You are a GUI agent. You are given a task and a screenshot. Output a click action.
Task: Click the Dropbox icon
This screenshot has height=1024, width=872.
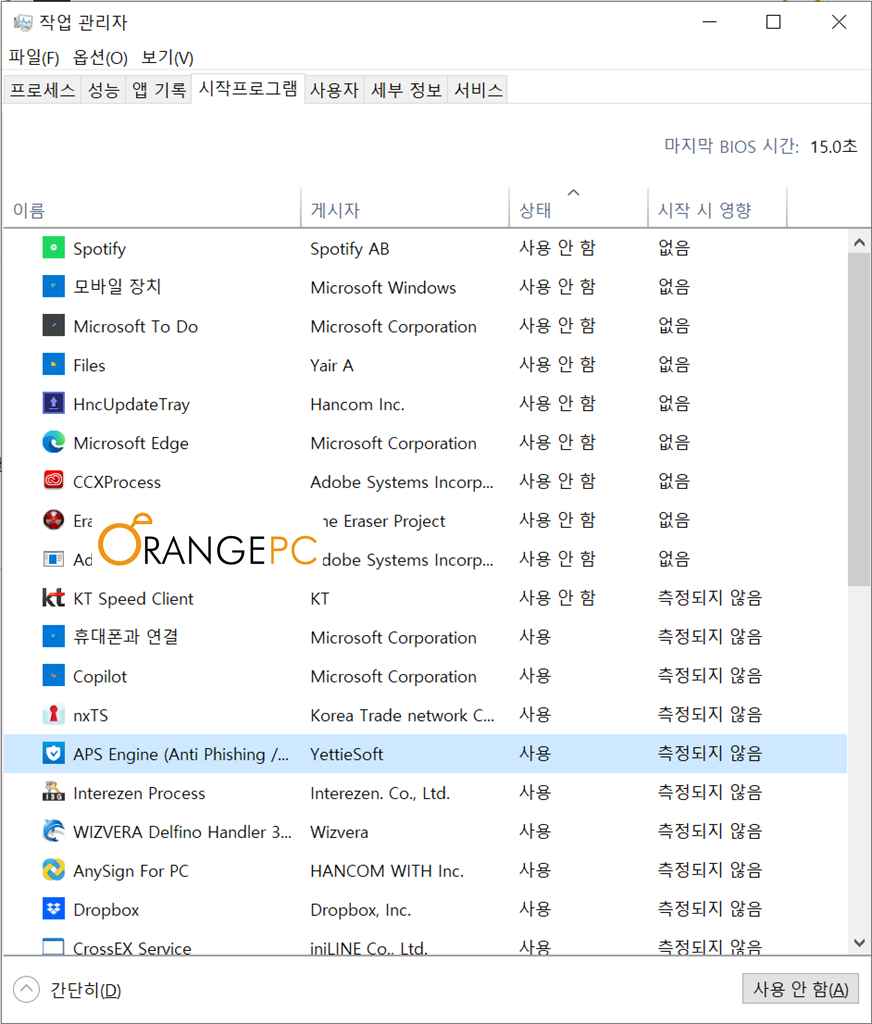tap(54, 909)
